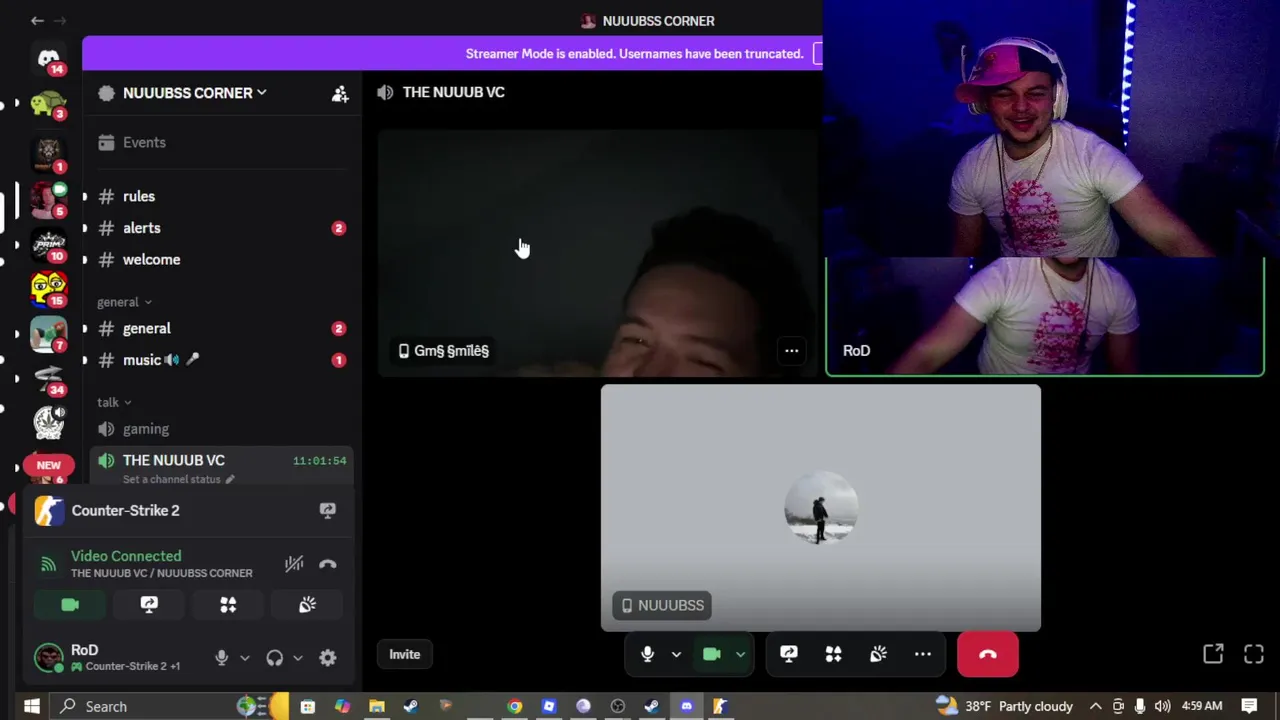This screenshot has height=720, width=1280.
Task: Open Windows notification center
Action: point(1249,706)
